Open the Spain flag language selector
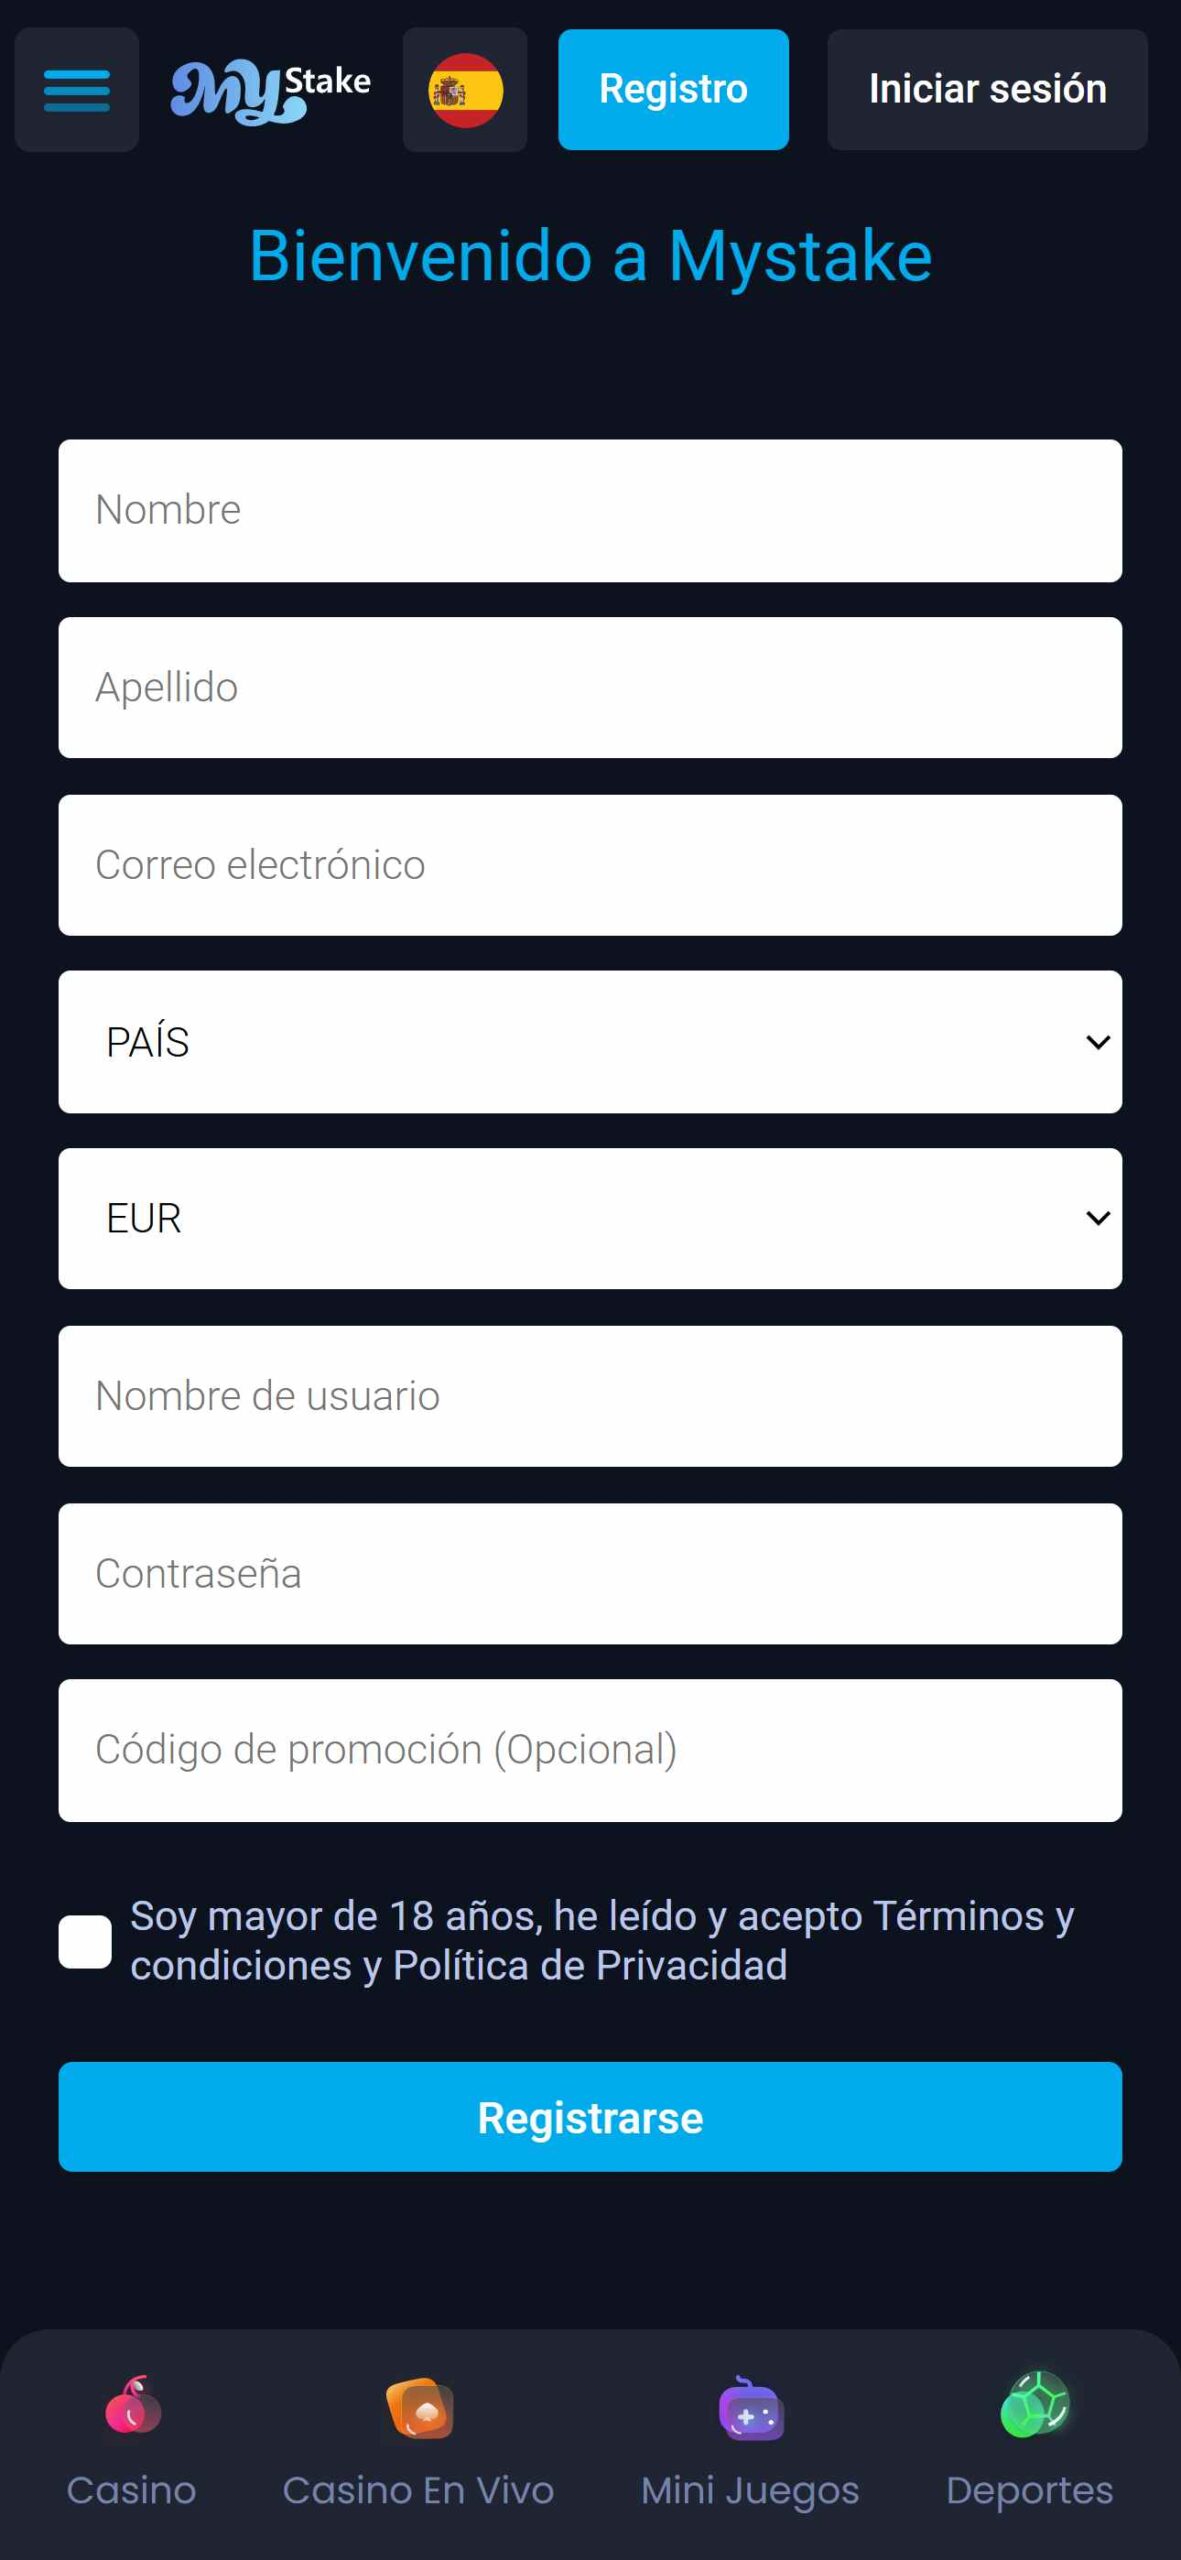Viewport: 1181px width, 2560px height. point(465,90)
